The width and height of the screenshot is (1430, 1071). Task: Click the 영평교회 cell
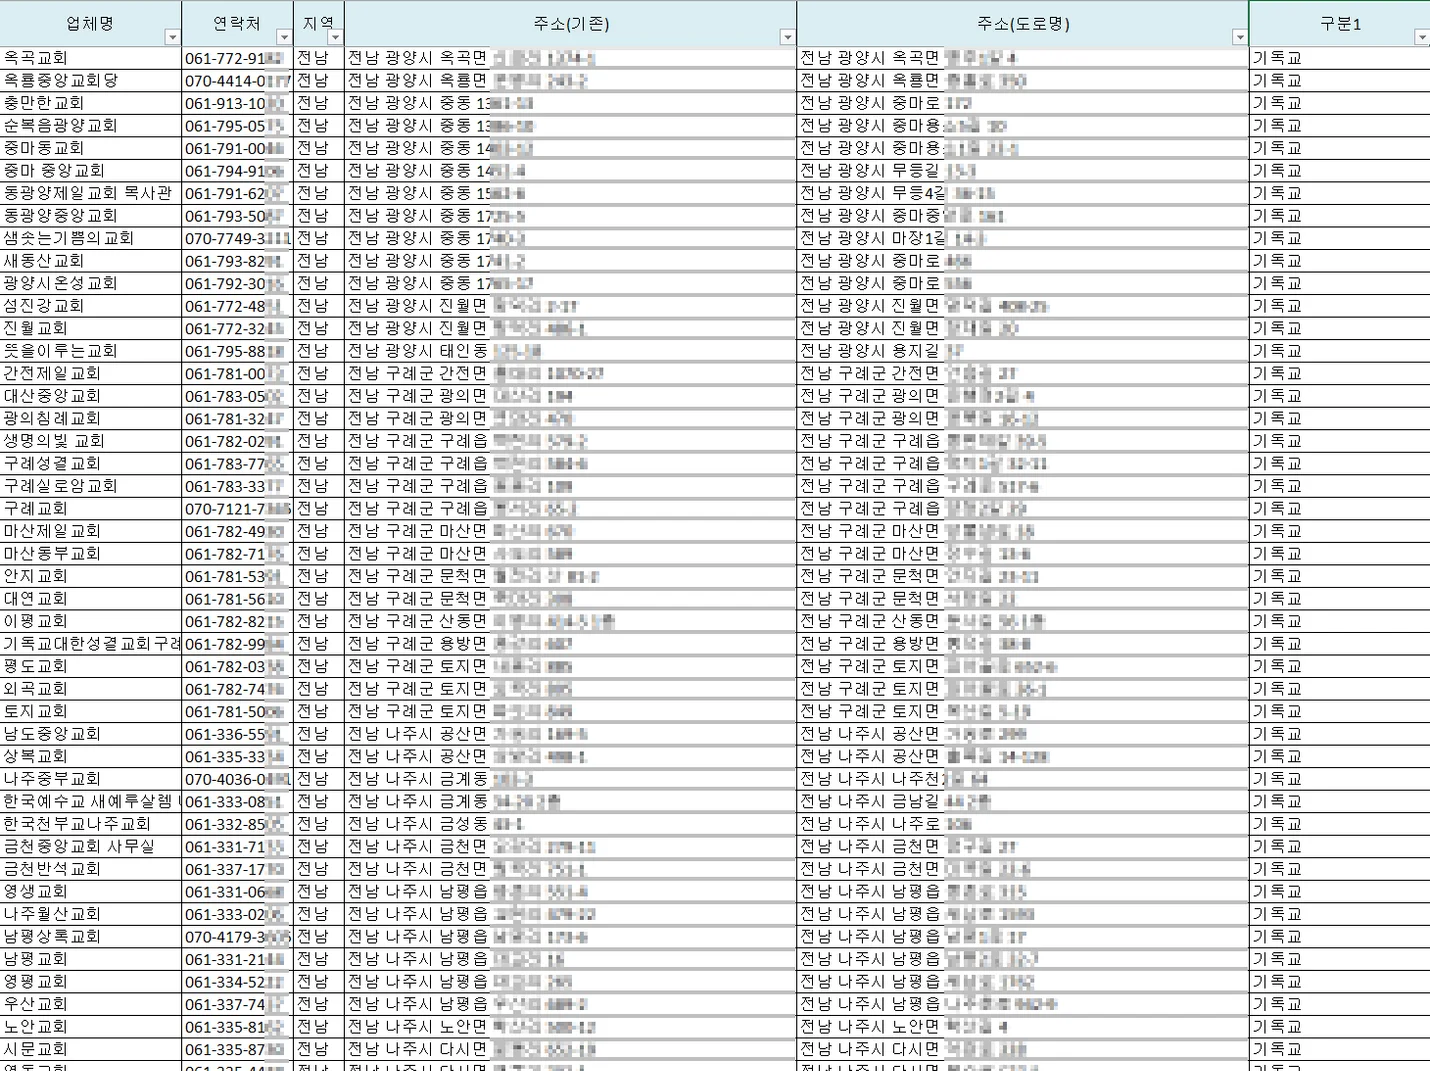91,982
